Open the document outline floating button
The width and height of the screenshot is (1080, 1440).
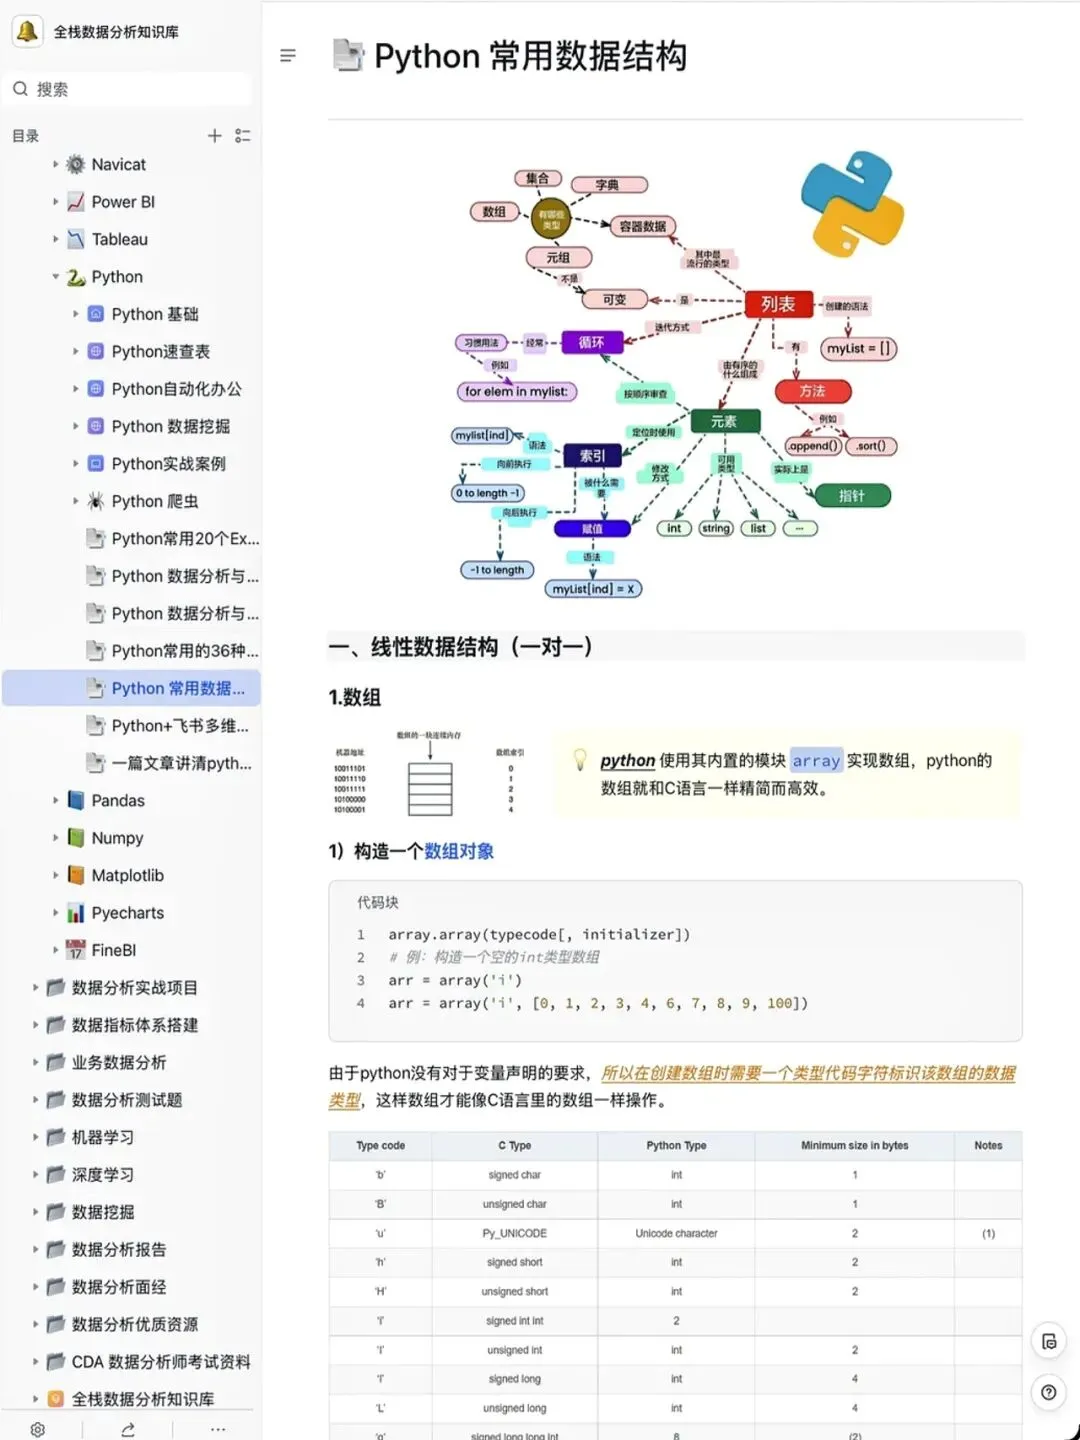[1048, 1342]
